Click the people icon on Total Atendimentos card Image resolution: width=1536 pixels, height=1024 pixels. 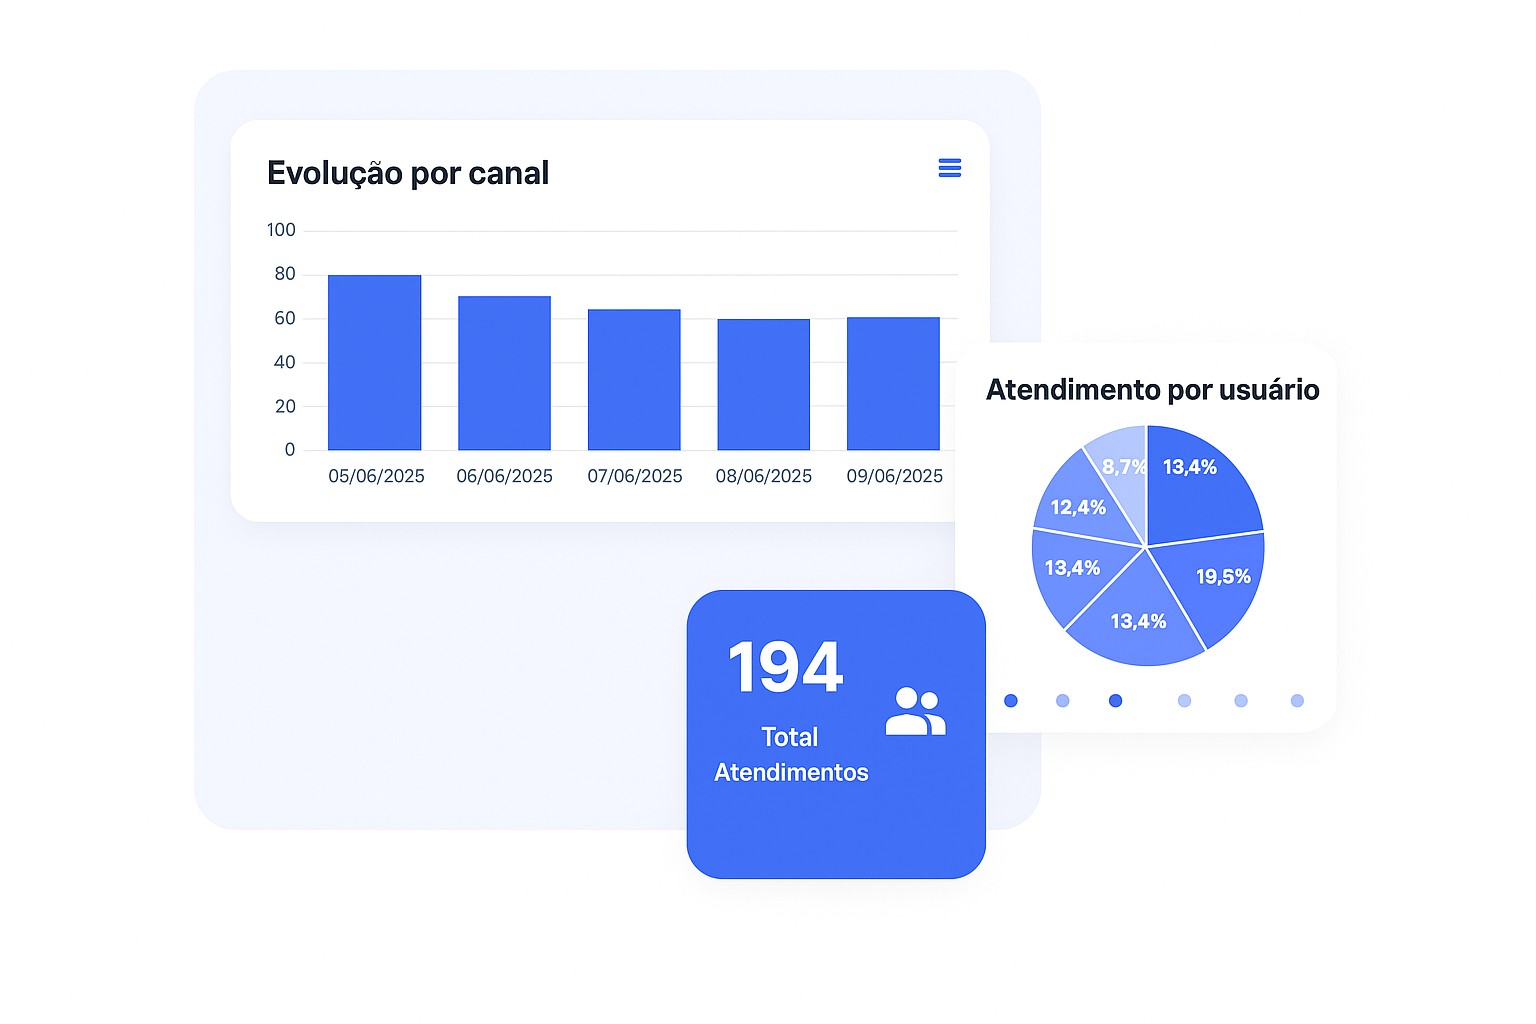(x=915, y=711)
